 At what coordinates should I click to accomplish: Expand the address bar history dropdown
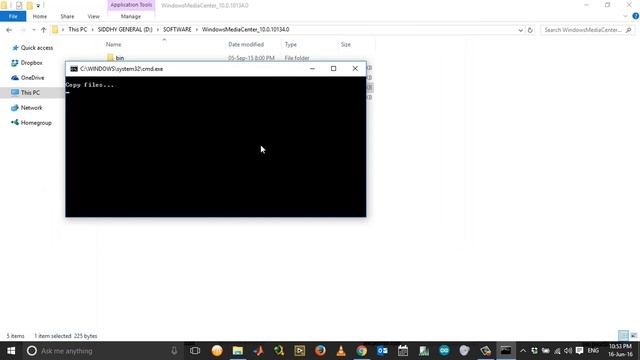point(520,30)
